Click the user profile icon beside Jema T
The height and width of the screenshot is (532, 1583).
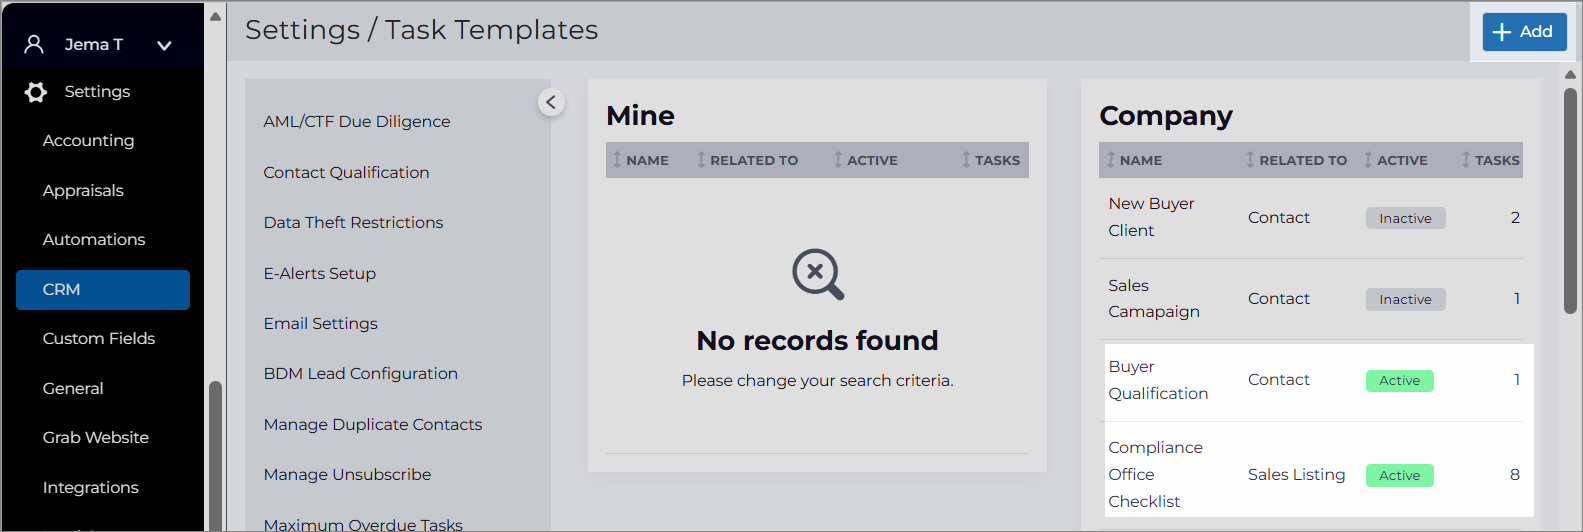34,44
